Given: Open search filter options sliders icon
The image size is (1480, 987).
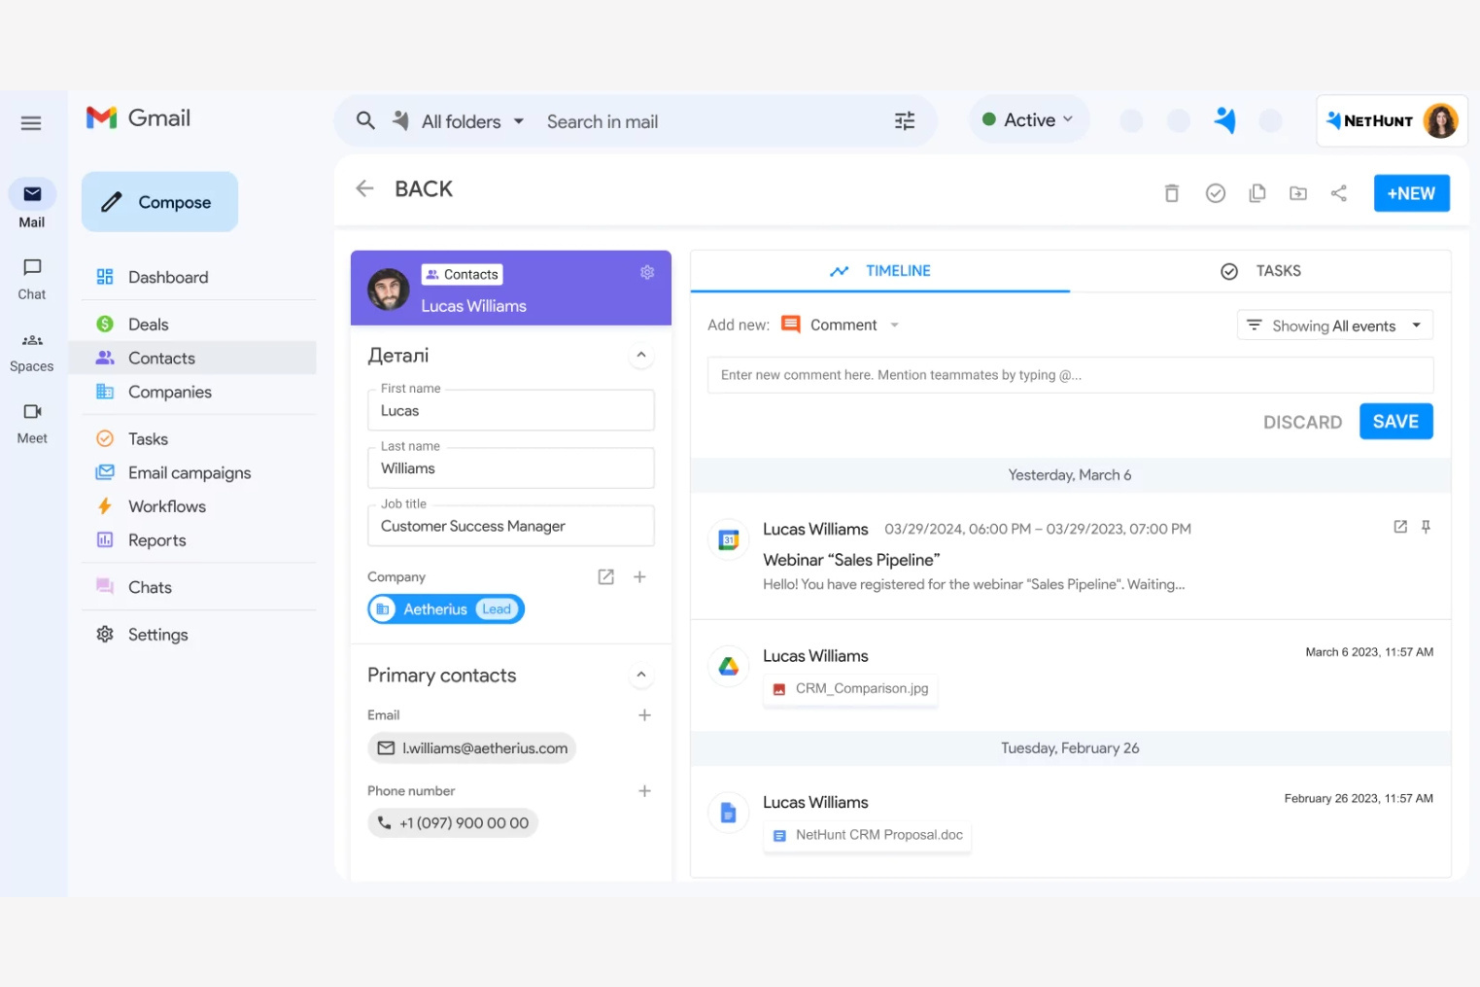Looking at the screenshot, I should pyautogui.click(x=905, y=121).
